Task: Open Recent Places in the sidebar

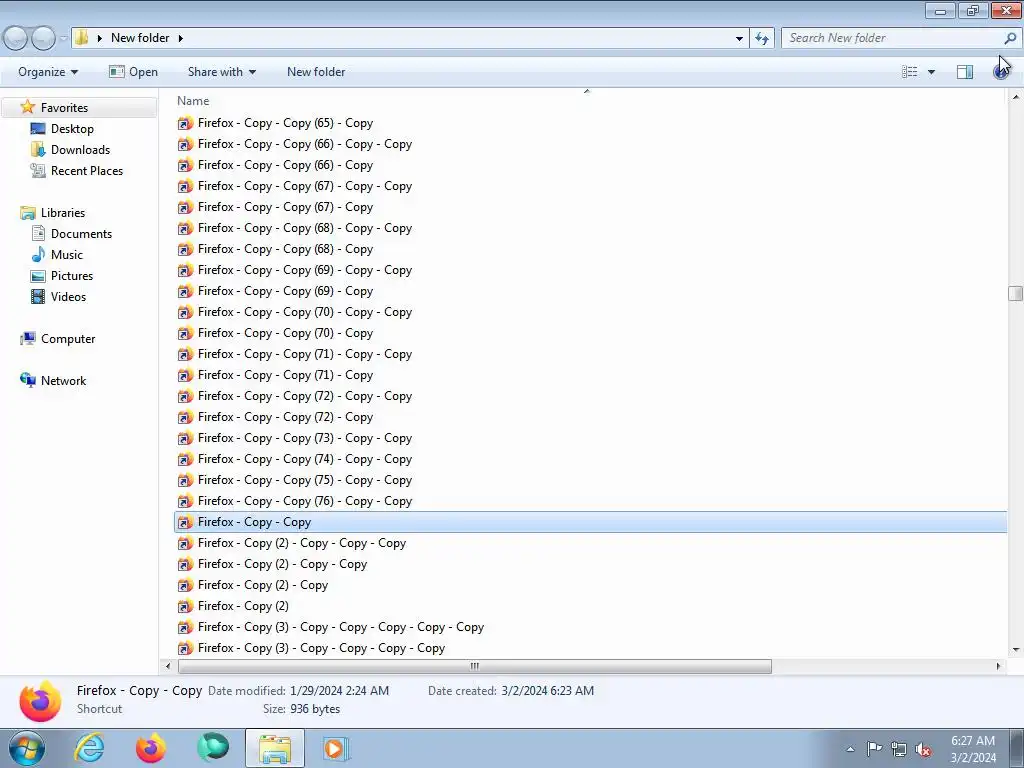Action: [86, 170]
